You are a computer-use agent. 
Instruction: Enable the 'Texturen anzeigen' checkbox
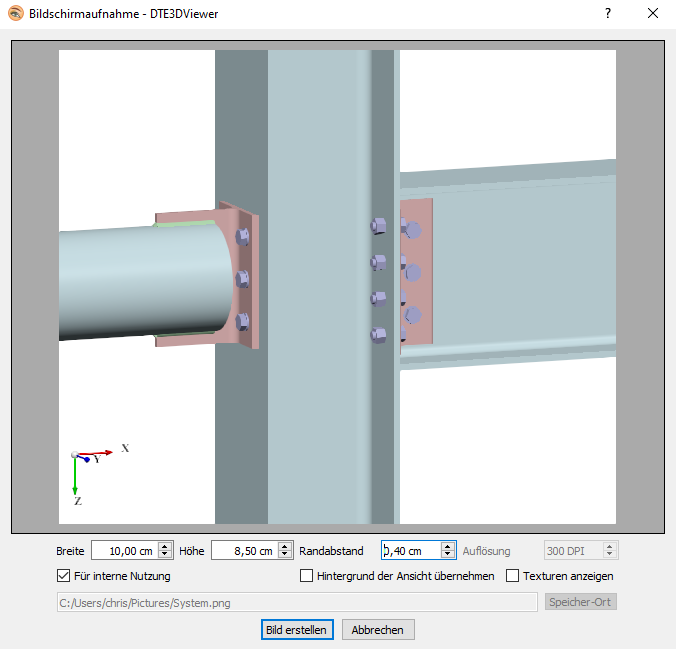(x=513, y=576)
